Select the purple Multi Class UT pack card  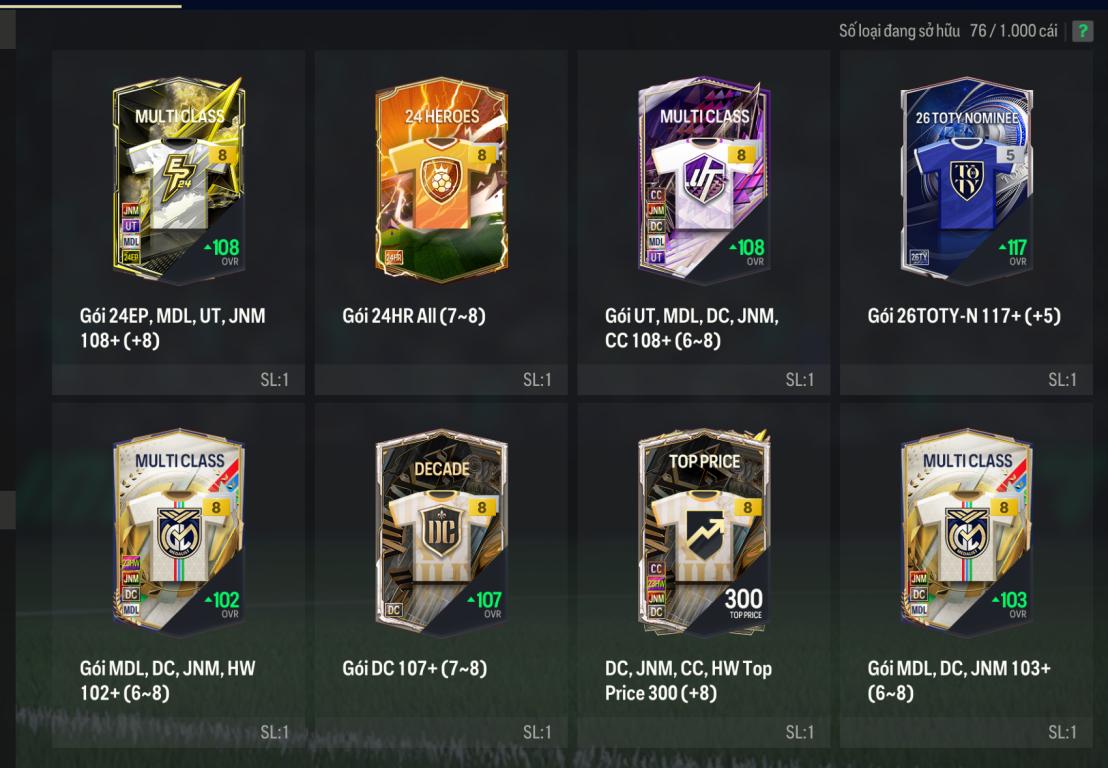coord(704,179)
